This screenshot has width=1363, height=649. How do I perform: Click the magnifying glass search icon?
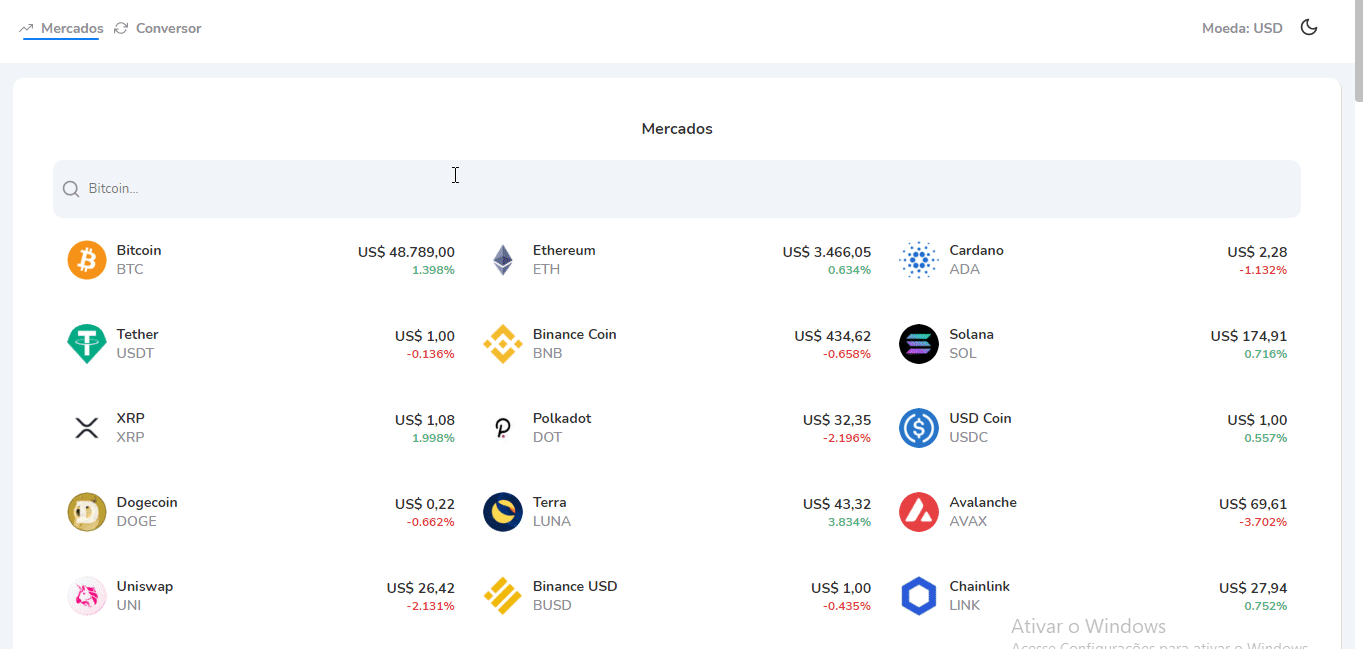tap(71, 189)
